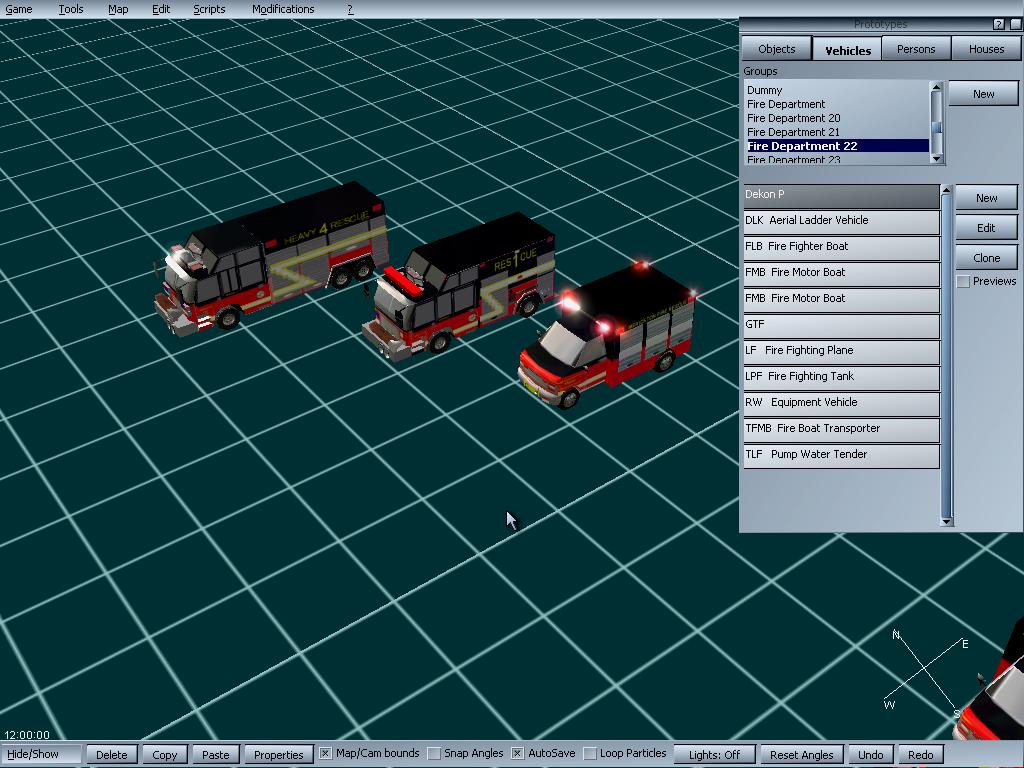Click the Edit prototype button
Viewport: 1024px width, 768px height.
[x=986, y=227]
